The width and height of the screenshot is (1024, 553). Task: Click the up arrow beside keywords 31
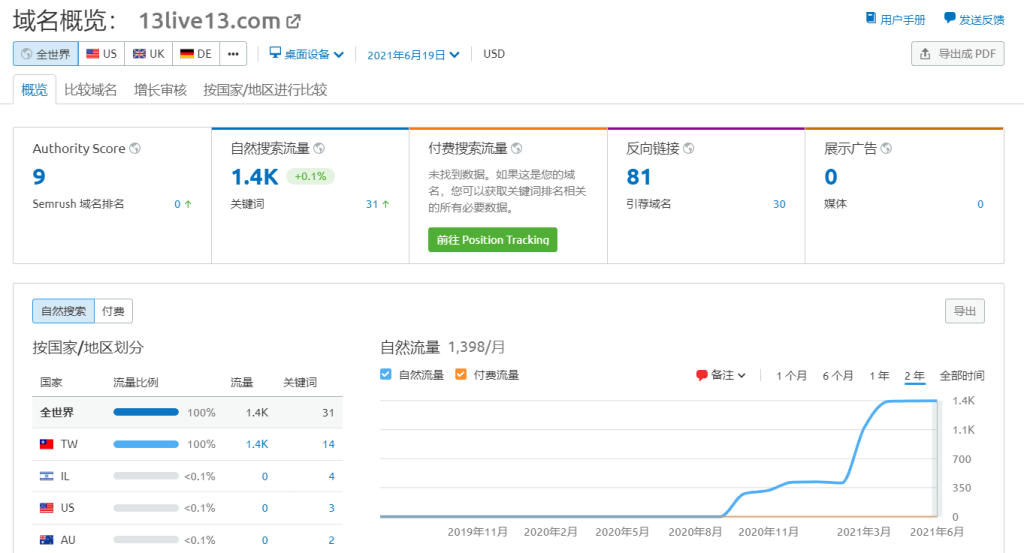point(385,204)
